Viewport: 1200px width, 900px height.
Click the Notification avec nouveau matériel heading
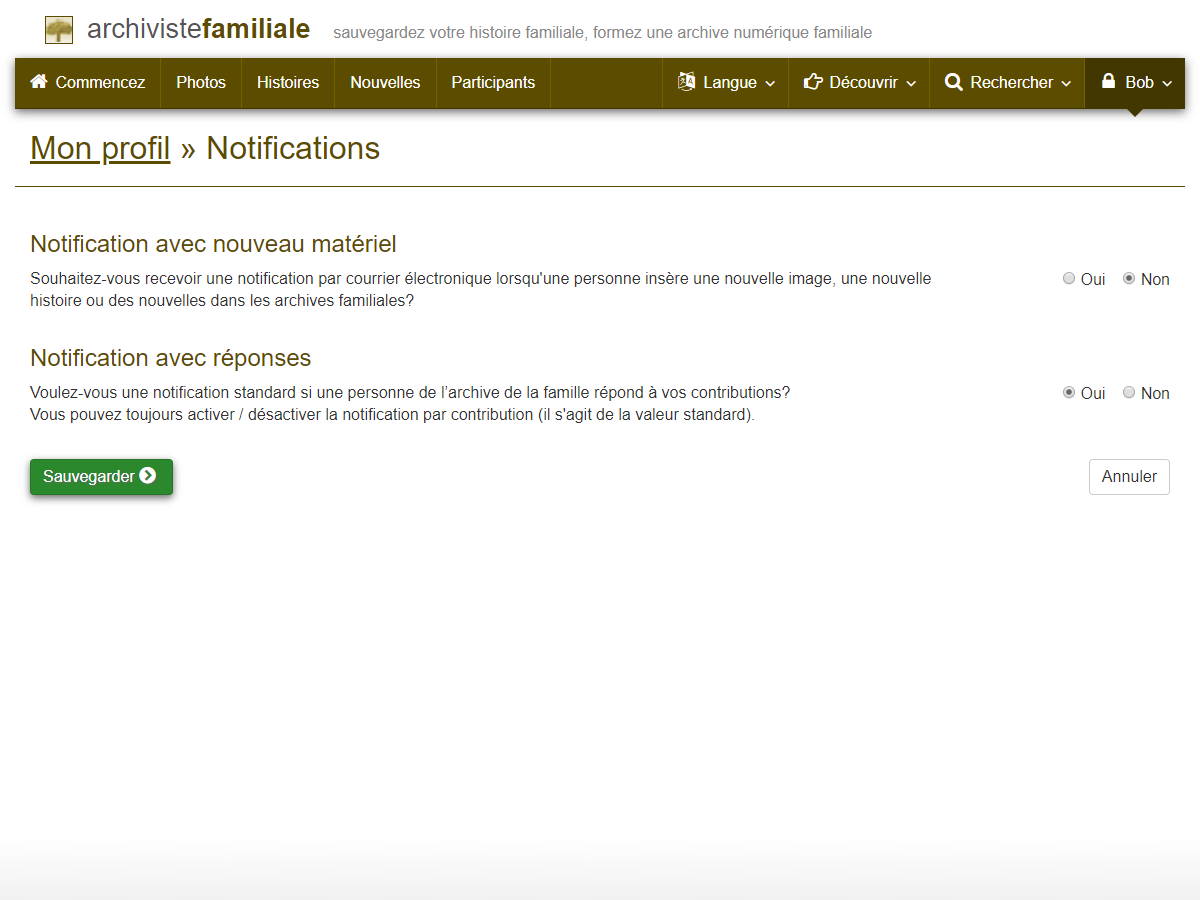pos(213,244)
